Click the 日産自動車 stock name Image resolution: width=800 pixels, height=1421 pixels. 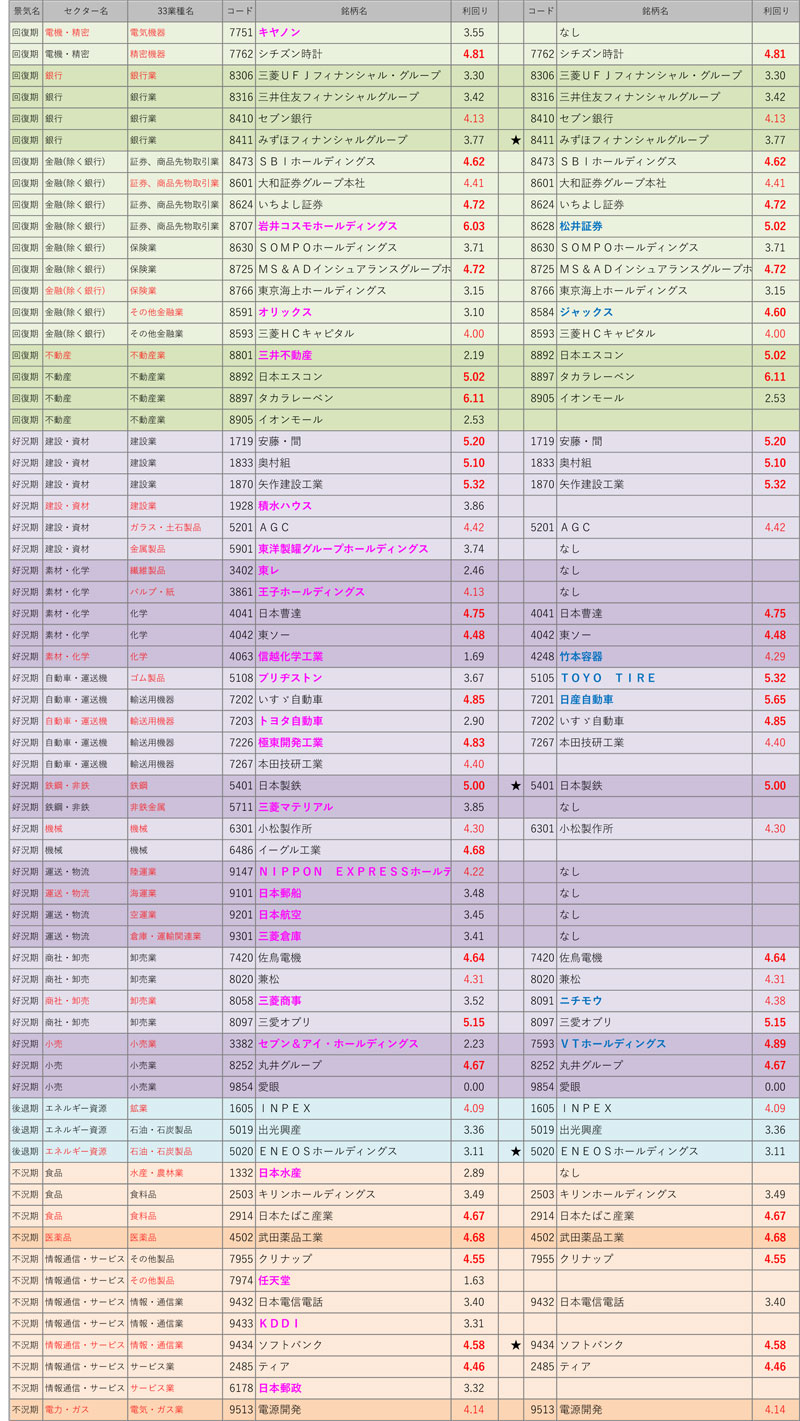pyautogui.click(x=587, y=699)
